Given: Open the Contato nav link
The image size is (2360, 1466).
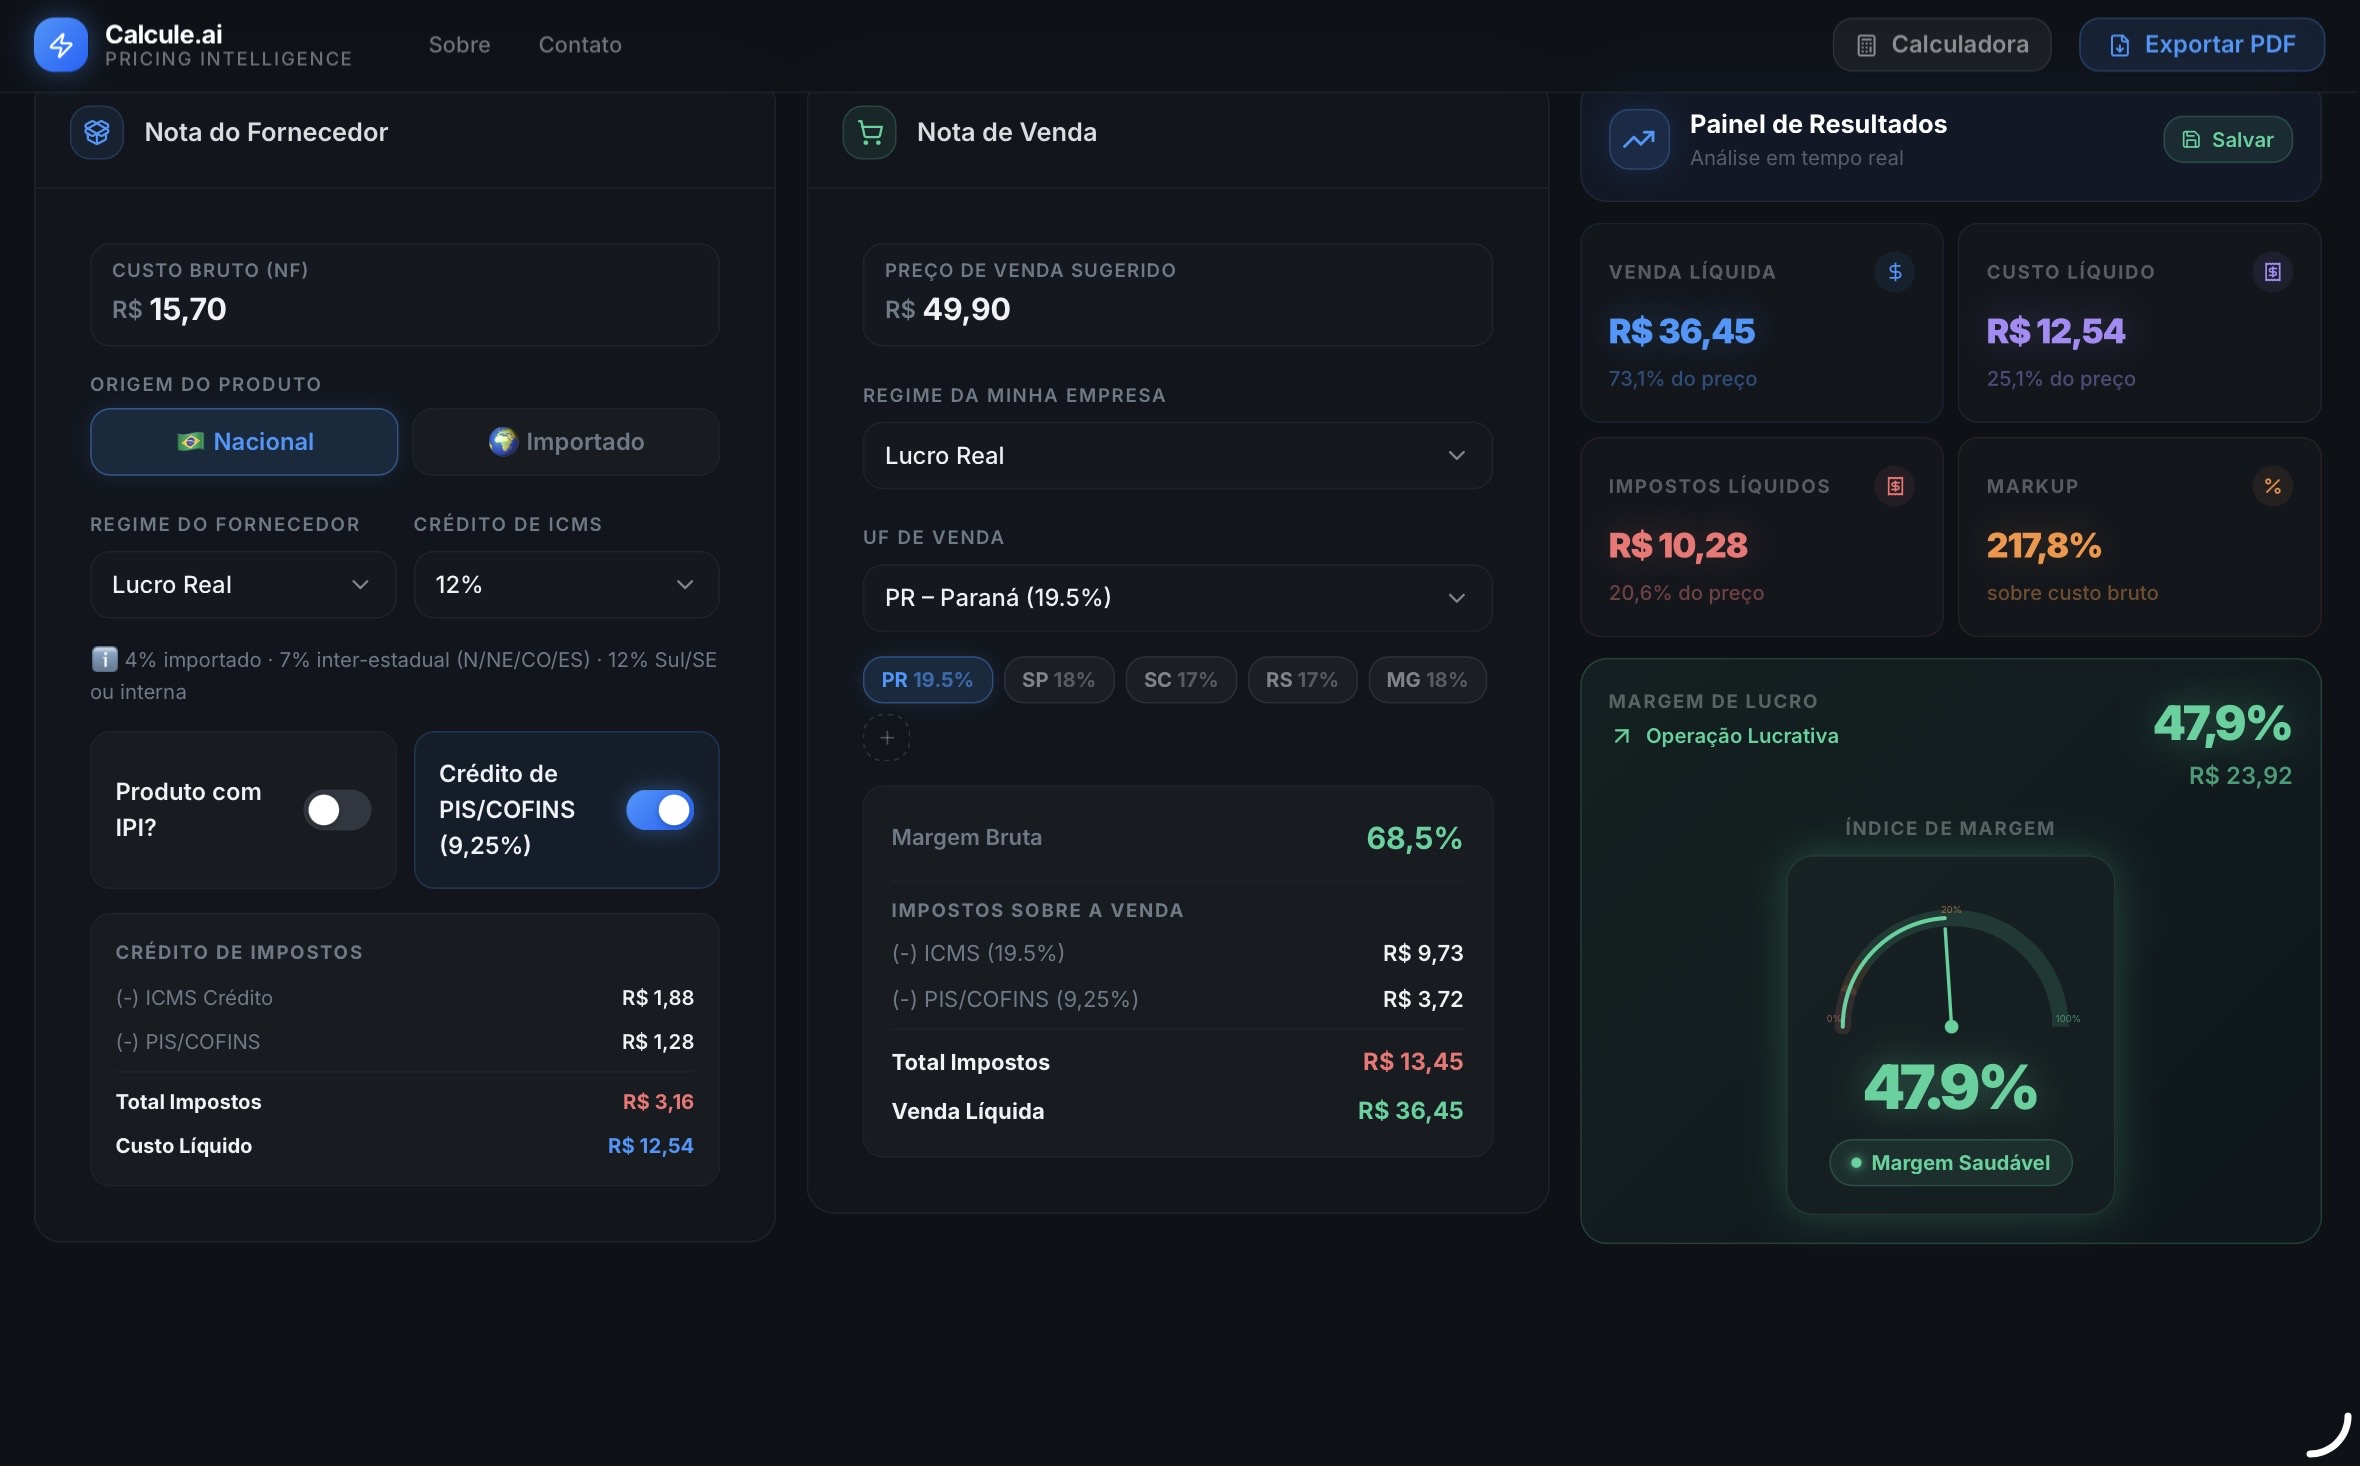Looking at the screenshot, I should click(x=580, y=45).
